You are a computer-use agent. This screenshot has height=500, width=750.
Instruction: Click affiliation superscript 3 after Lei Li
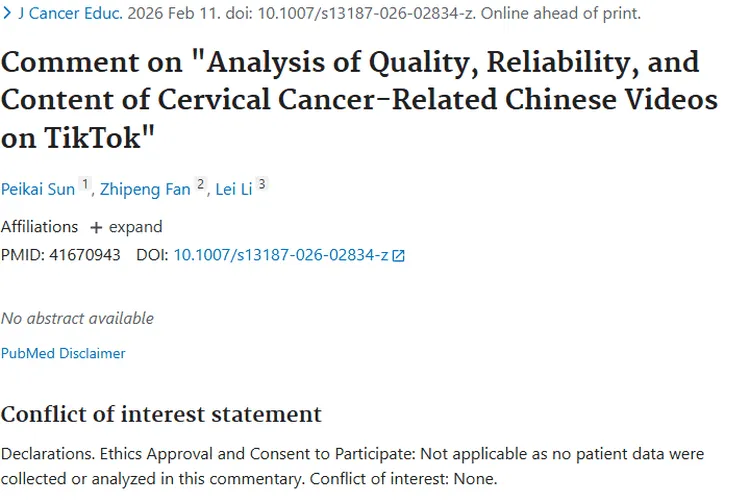click(x=262, y=184)
